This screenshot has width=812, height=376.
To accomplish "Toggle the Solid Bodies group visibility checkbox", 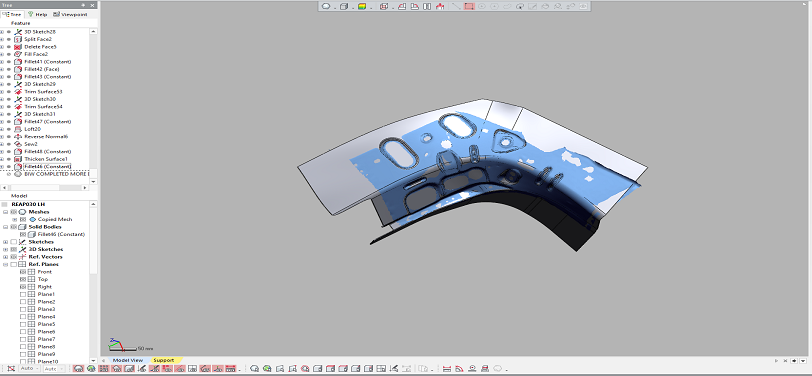I will (x=13, y=227).
